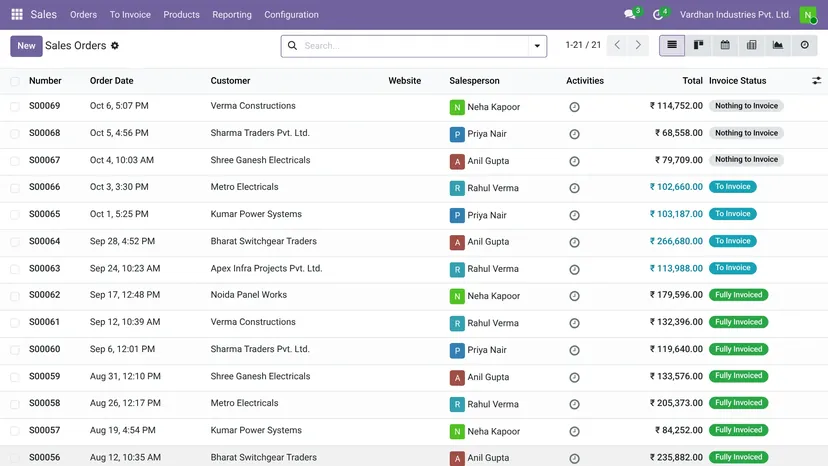828x466 pixels.
Task: Open the Orders menu
Action: pyautogui.click(x=83, y=15)
